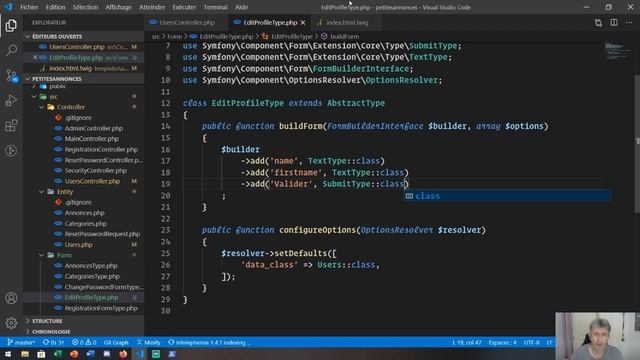This screenshot has height=360, width=640.
Task: Open errors and warnings count in status bar
Action: click(84, 342)
